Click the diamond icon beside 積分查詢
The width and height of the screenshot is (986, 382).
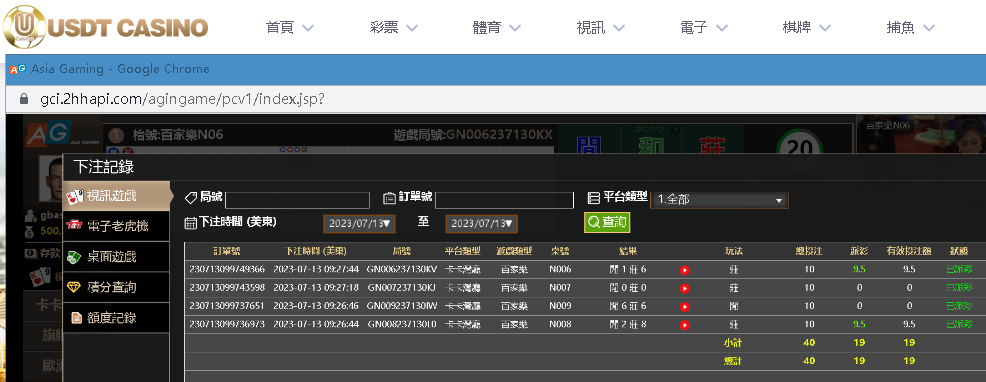[75, 288]
